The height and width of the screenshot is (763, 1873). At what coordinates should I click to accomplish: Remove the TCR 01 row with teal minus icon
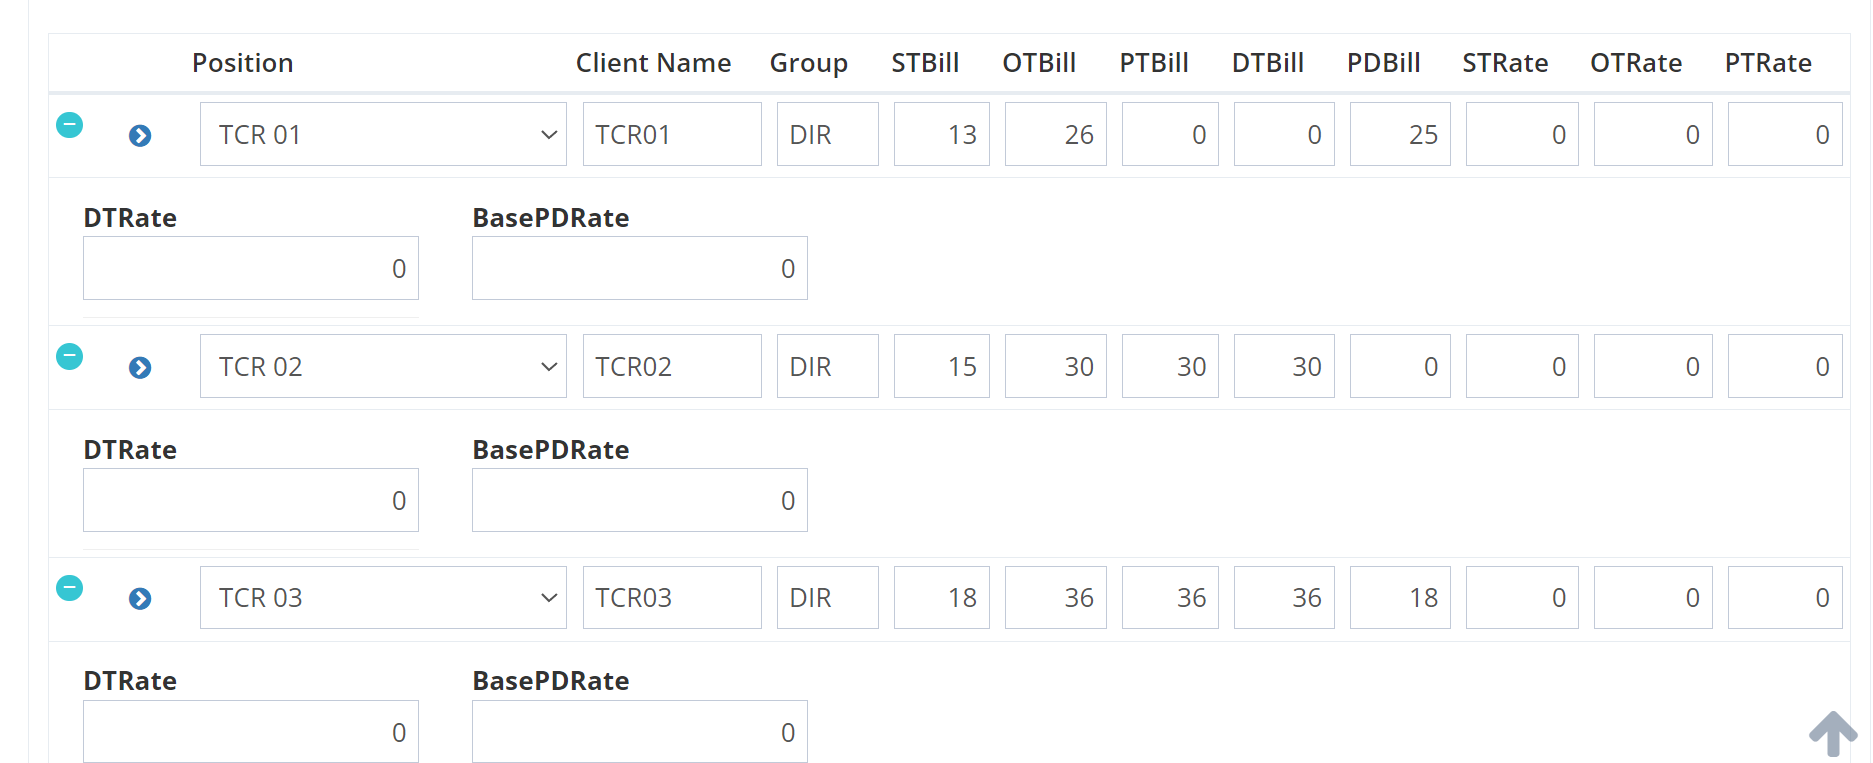click(69, 125)
